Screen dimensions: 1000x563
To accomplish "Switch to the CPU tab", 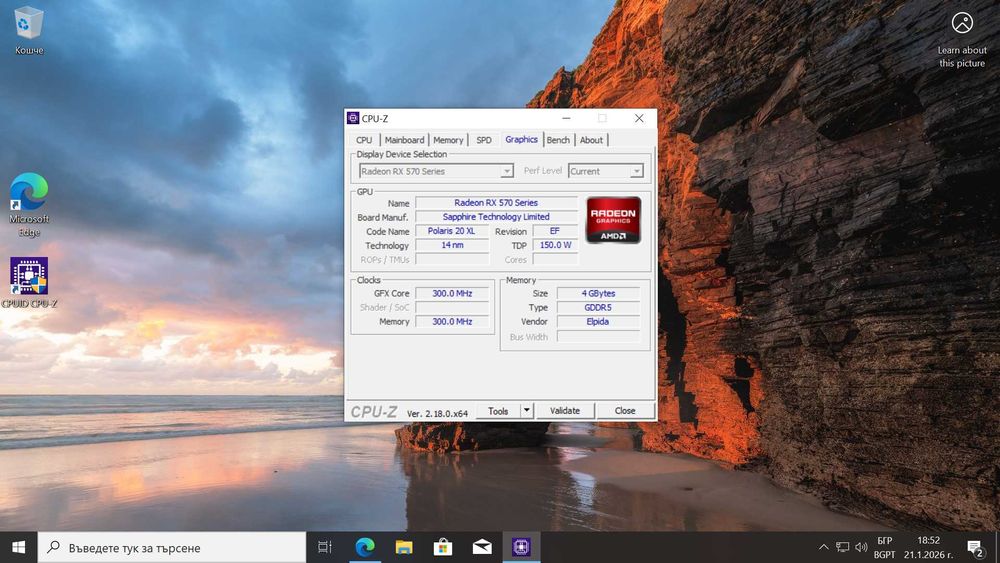I will (x=364, y=140).
